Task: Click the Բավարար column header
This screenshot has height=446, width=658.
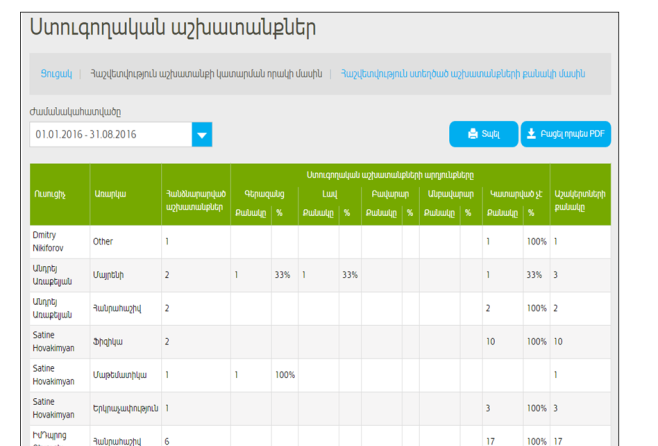Action: click(390, 194)
